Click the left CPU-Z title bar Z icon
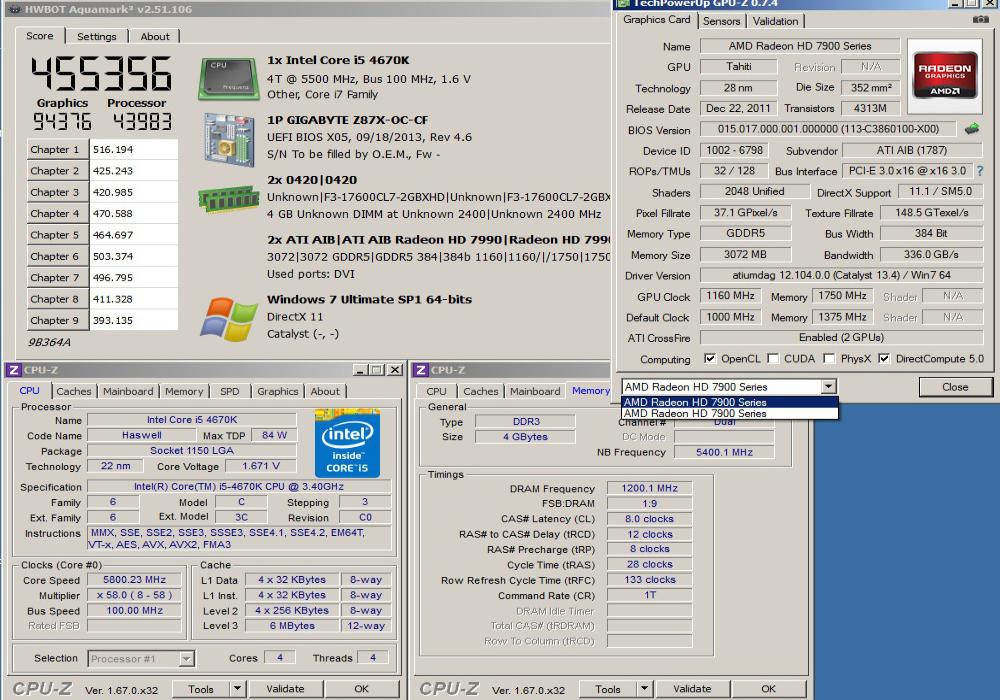 (x=13, y=370)
